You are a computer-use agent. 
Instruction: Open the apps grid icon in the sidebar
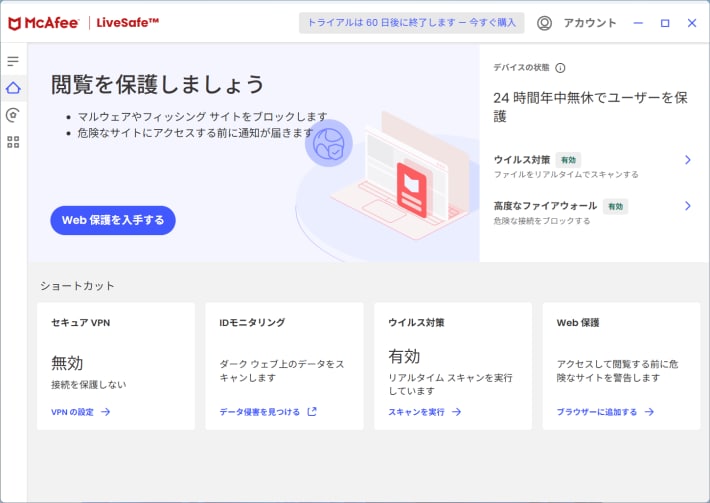[x=13, y=142]
